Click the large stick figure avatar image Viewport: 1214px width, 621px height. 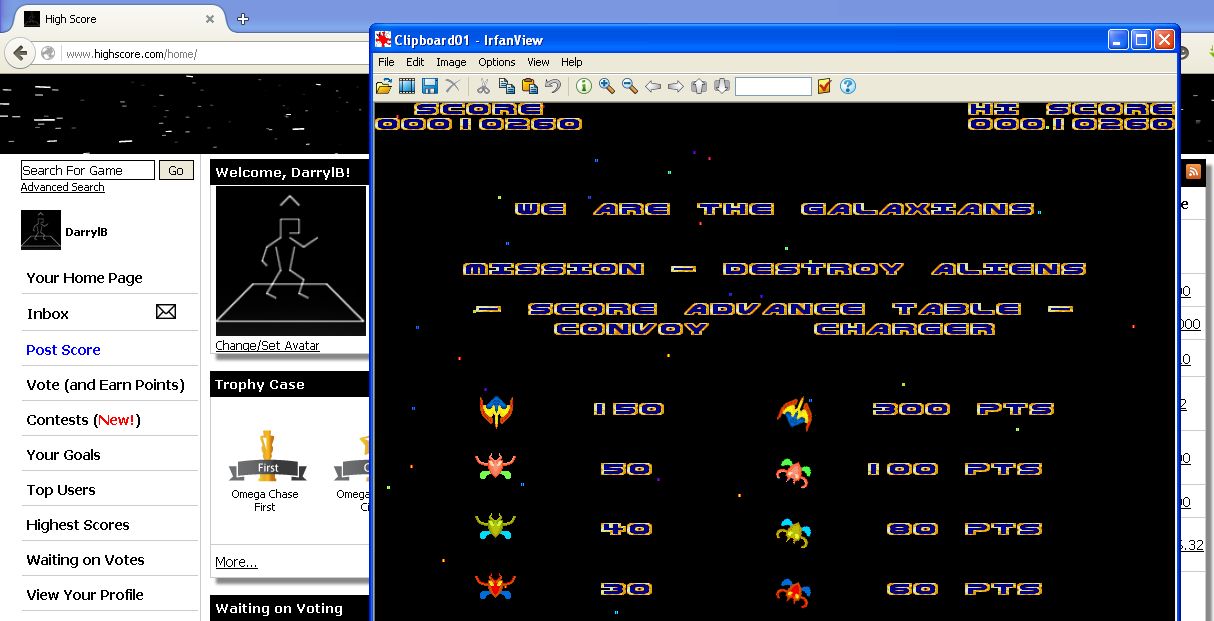pos(291,261)
